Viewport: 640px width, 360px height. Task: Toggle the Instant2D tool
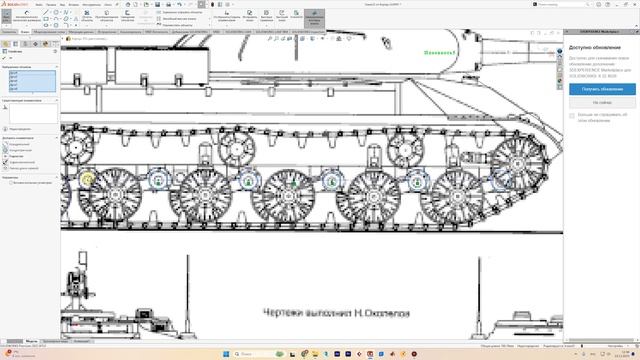(x=296, y=15)
